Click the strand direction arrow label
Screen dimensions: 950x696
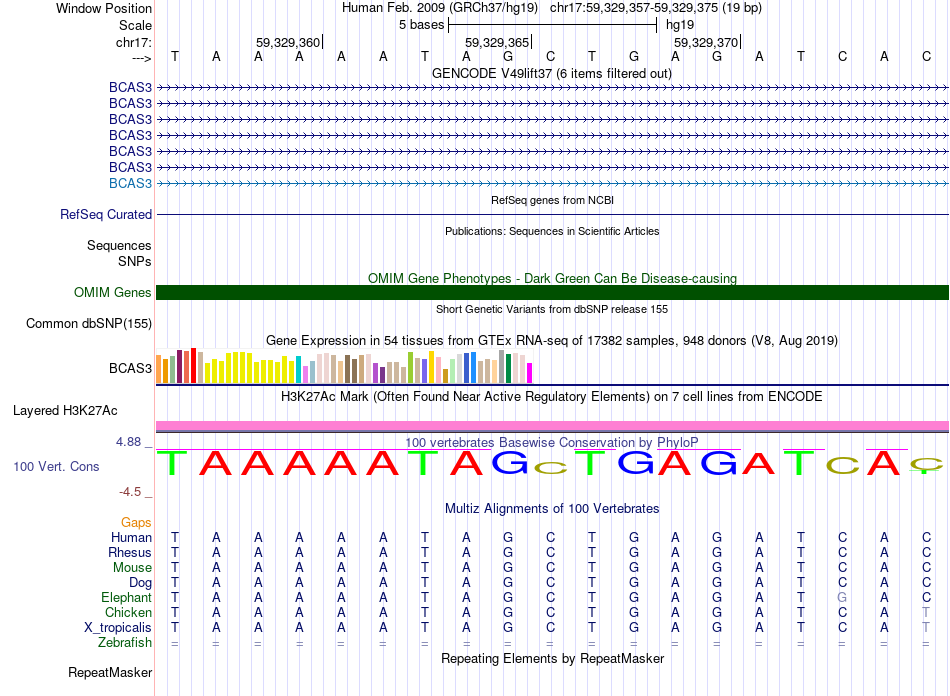(141, 58)
